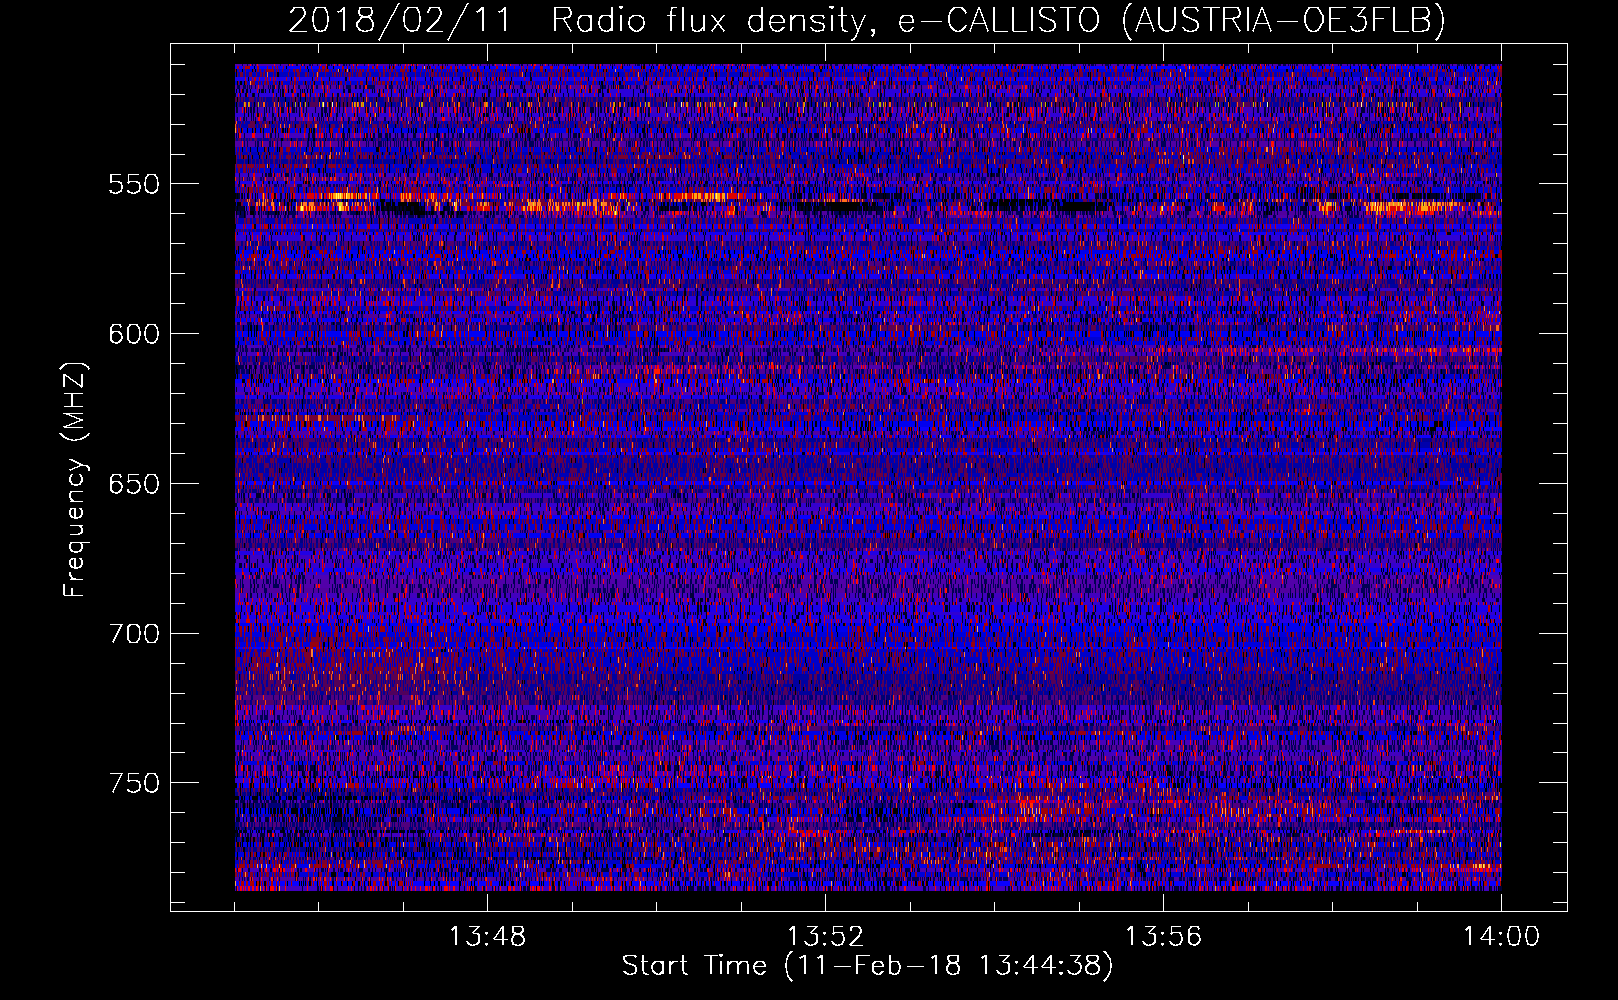Click the 550 frequency tick label
Screen dimensions: 1618x1000
(134, 184)
